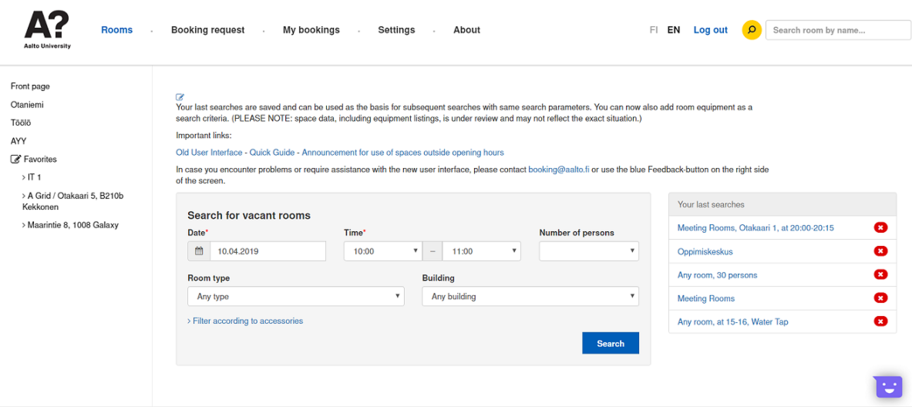Click the calendar icon in Date field

pos(199,252)
